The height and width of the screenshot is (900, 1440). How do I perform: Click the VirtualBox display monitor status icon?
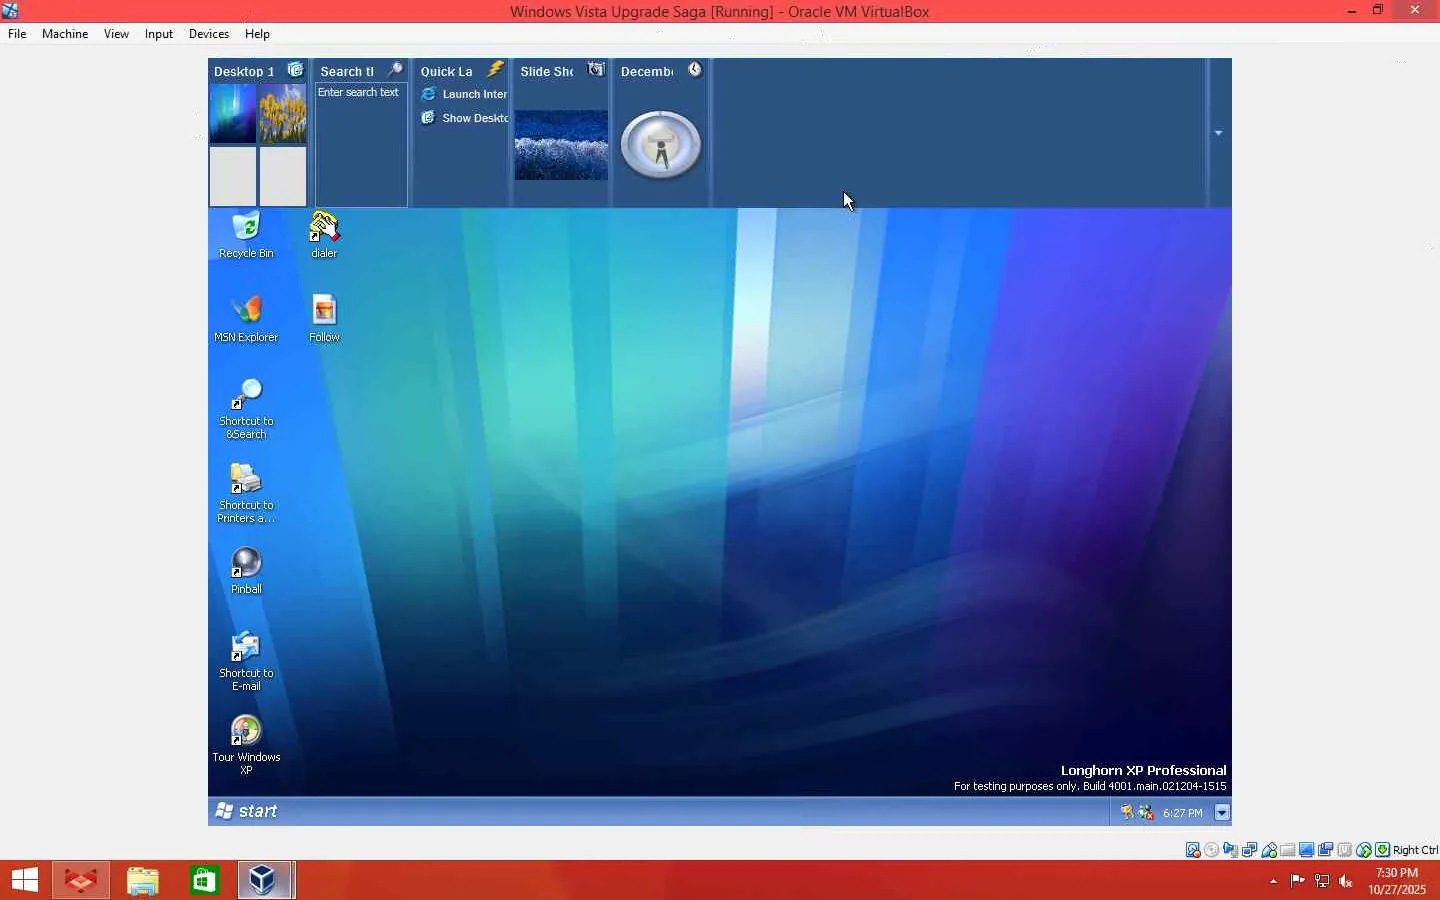coord(1307,850)
